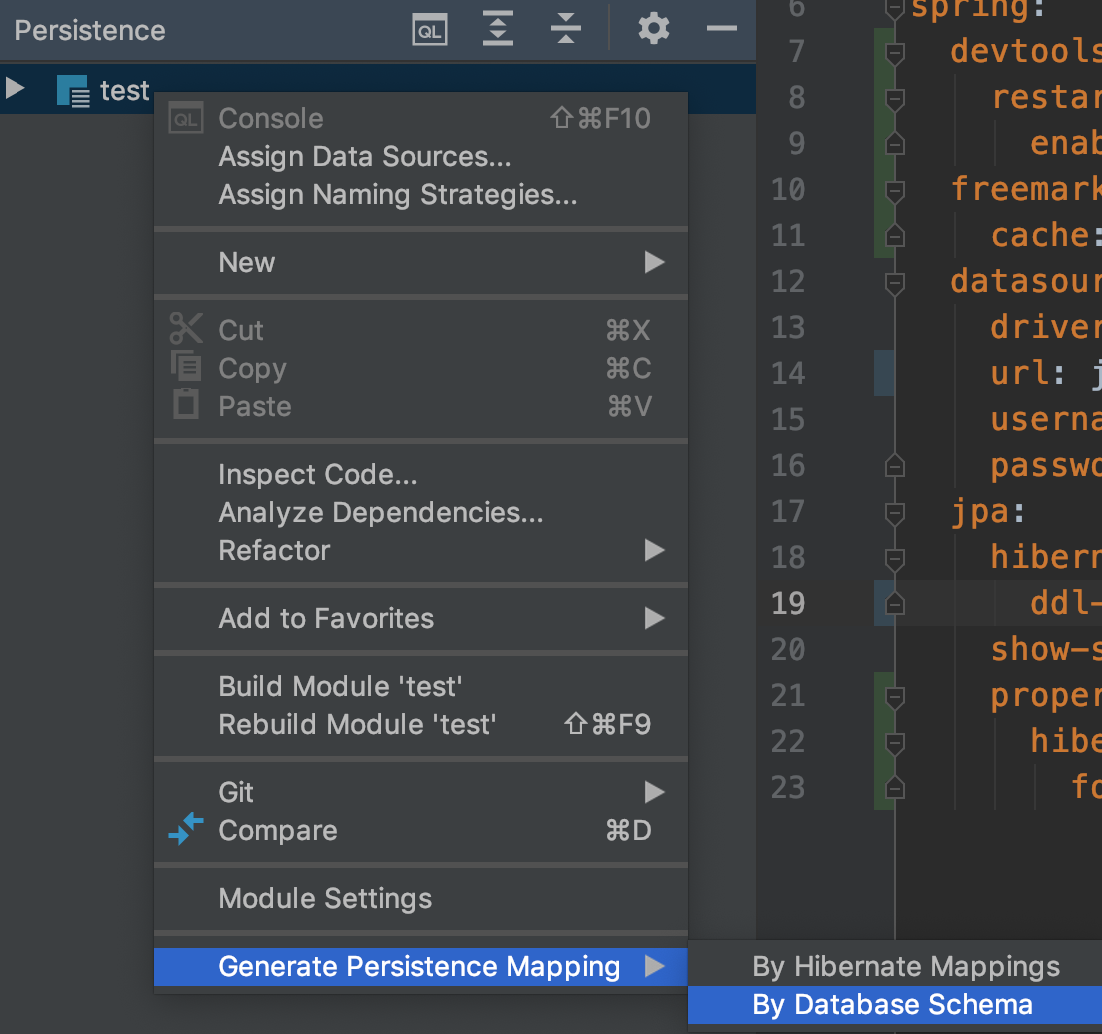
Task: Click the fold marker on line 7
Action: click(895, 52)
